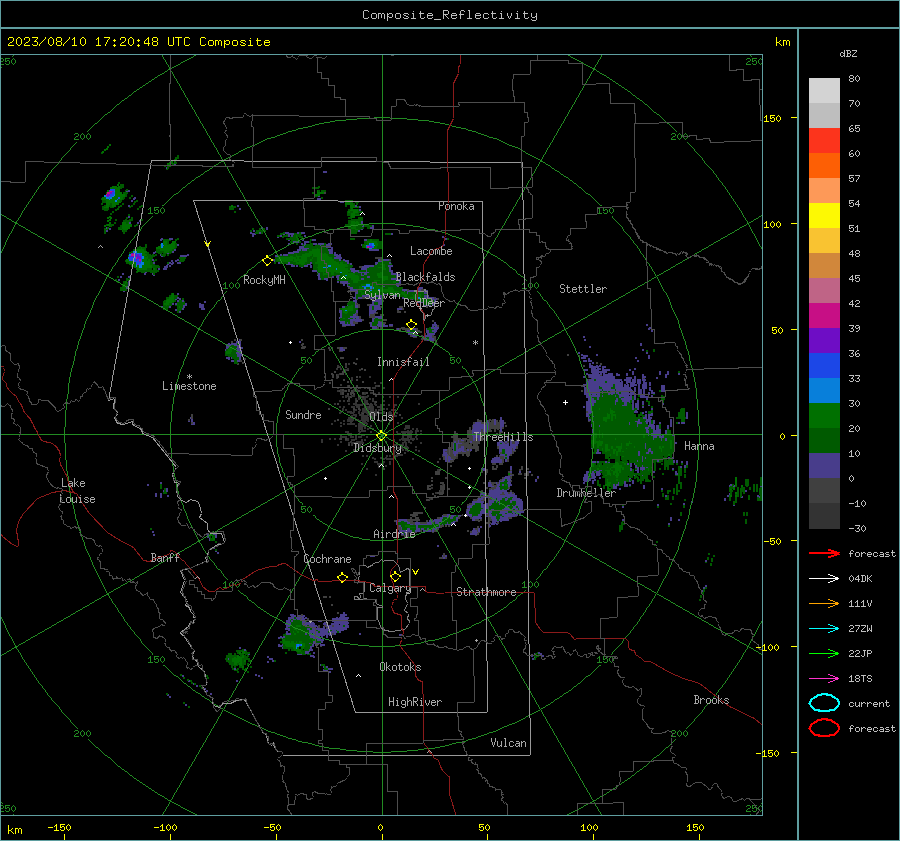This screenshot has height=841, width=900.
Task: Click the white asterisk marker above Limestone
Action: (x=189, y=377)
